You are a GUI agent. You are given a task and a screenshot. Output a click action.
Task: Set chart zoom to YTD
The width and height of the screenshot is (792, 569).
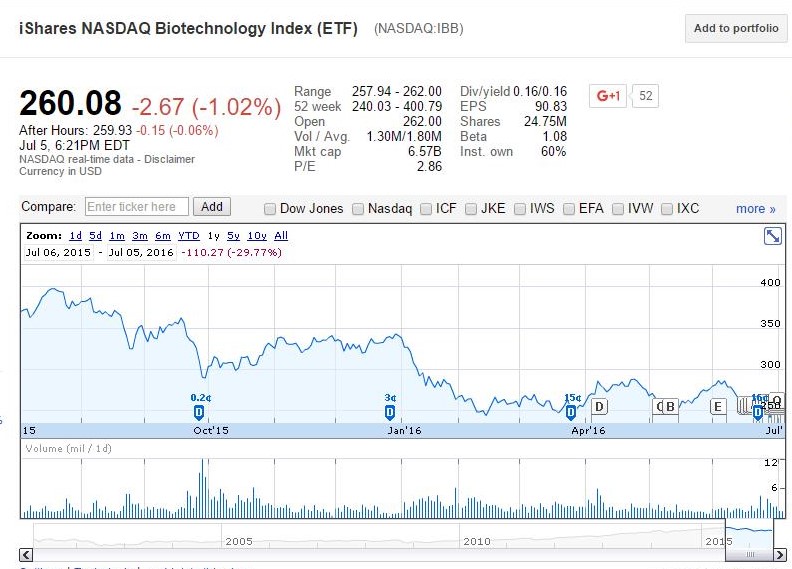189,236
